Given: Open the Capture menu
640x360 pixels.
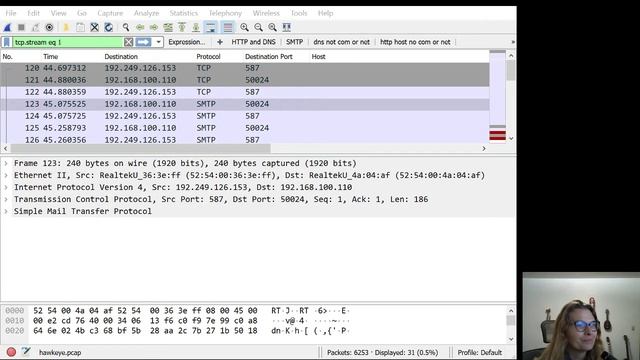Looking at the screenshot, I should pos(110,13).
